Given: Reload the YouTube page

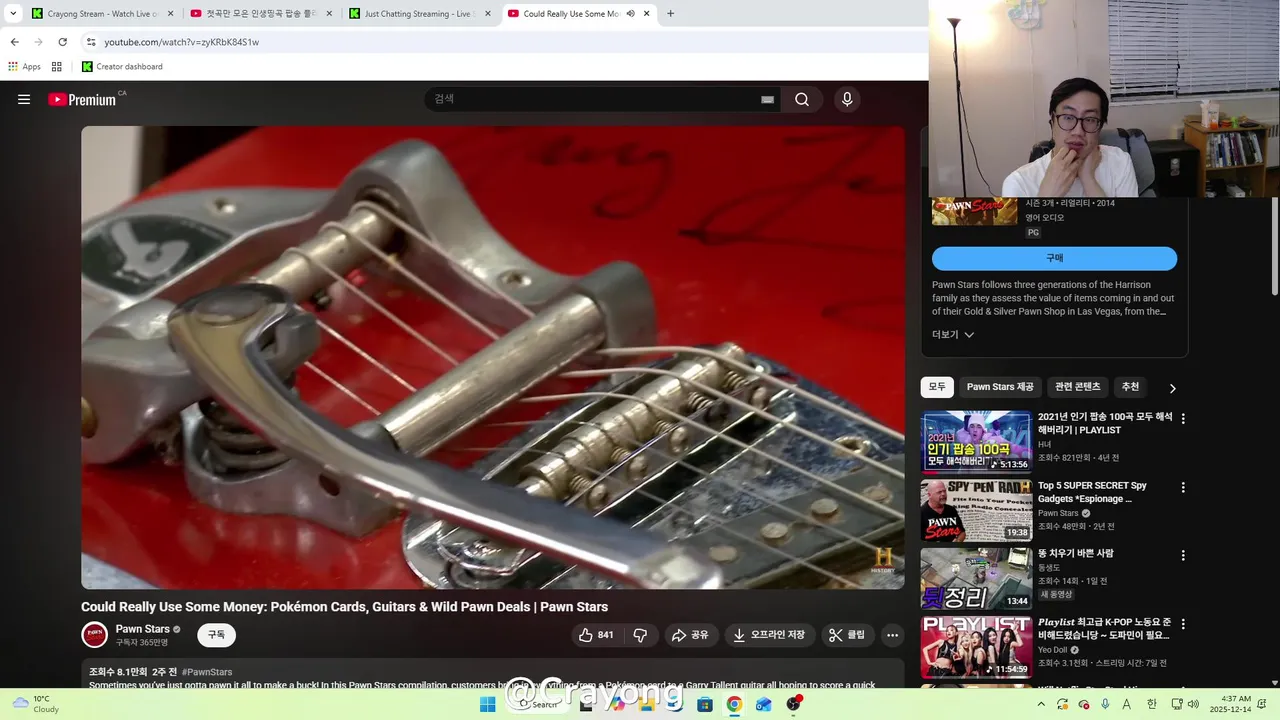Looking at the screenshot, I should click(62, 42).
